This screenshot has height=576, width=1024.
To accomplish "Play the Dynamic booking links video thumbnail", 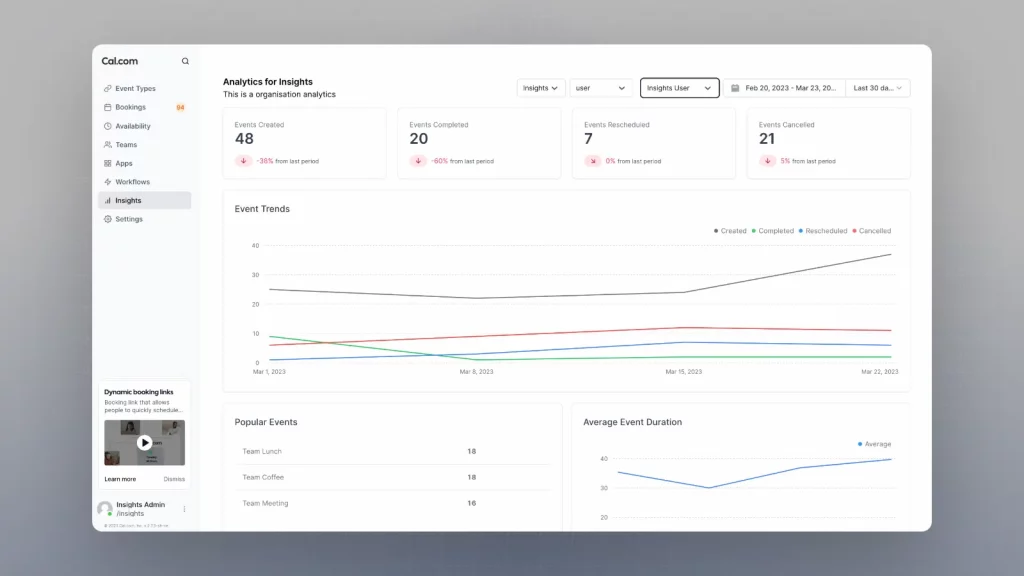I will pyautogui.click(x=144, y=442).
